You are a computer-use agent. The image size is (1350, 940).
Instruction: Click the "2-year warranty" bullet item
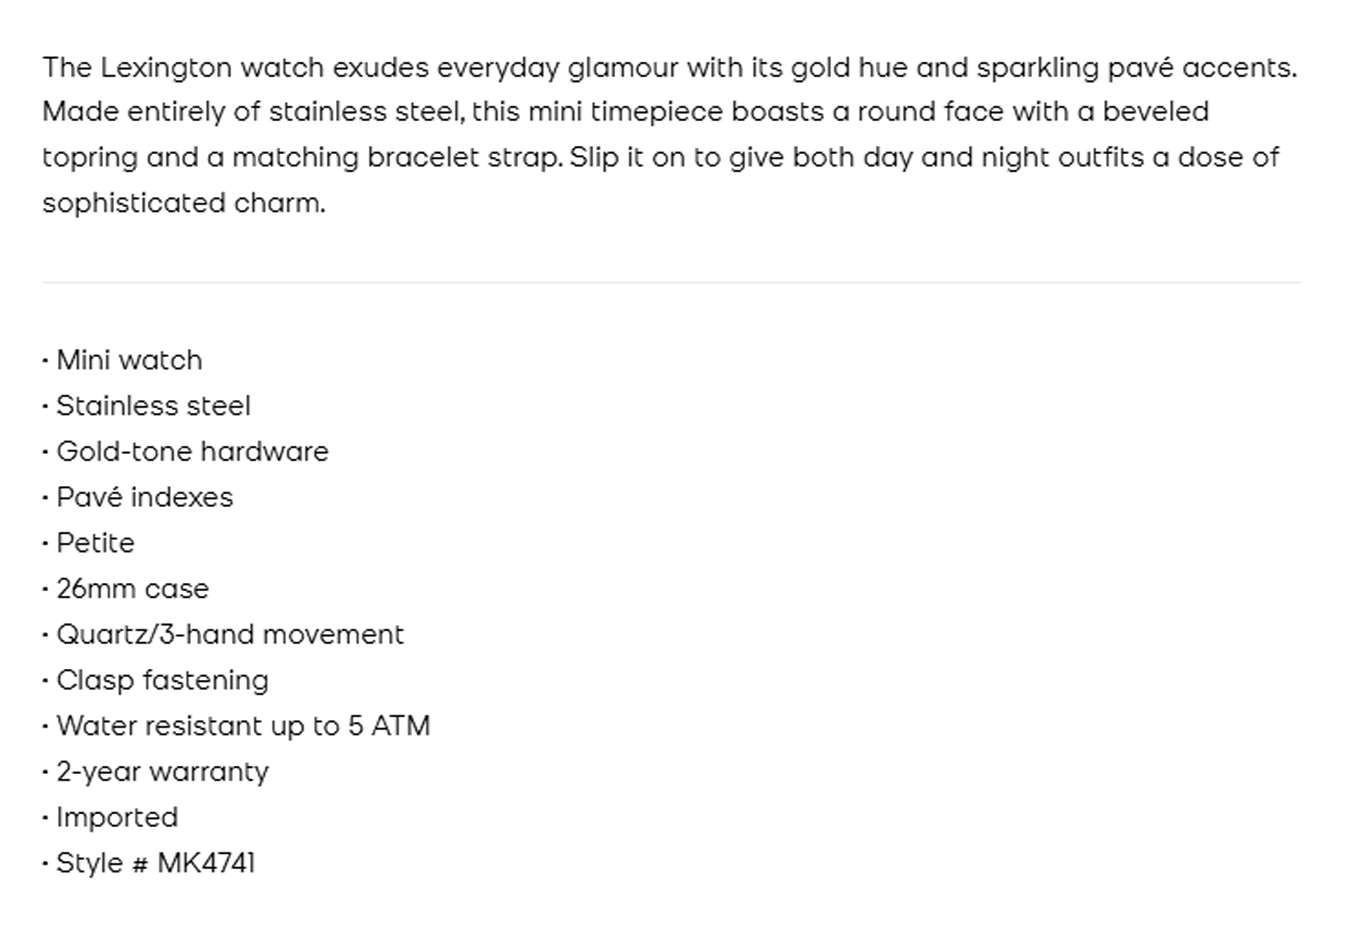click(x=162, y=772)
